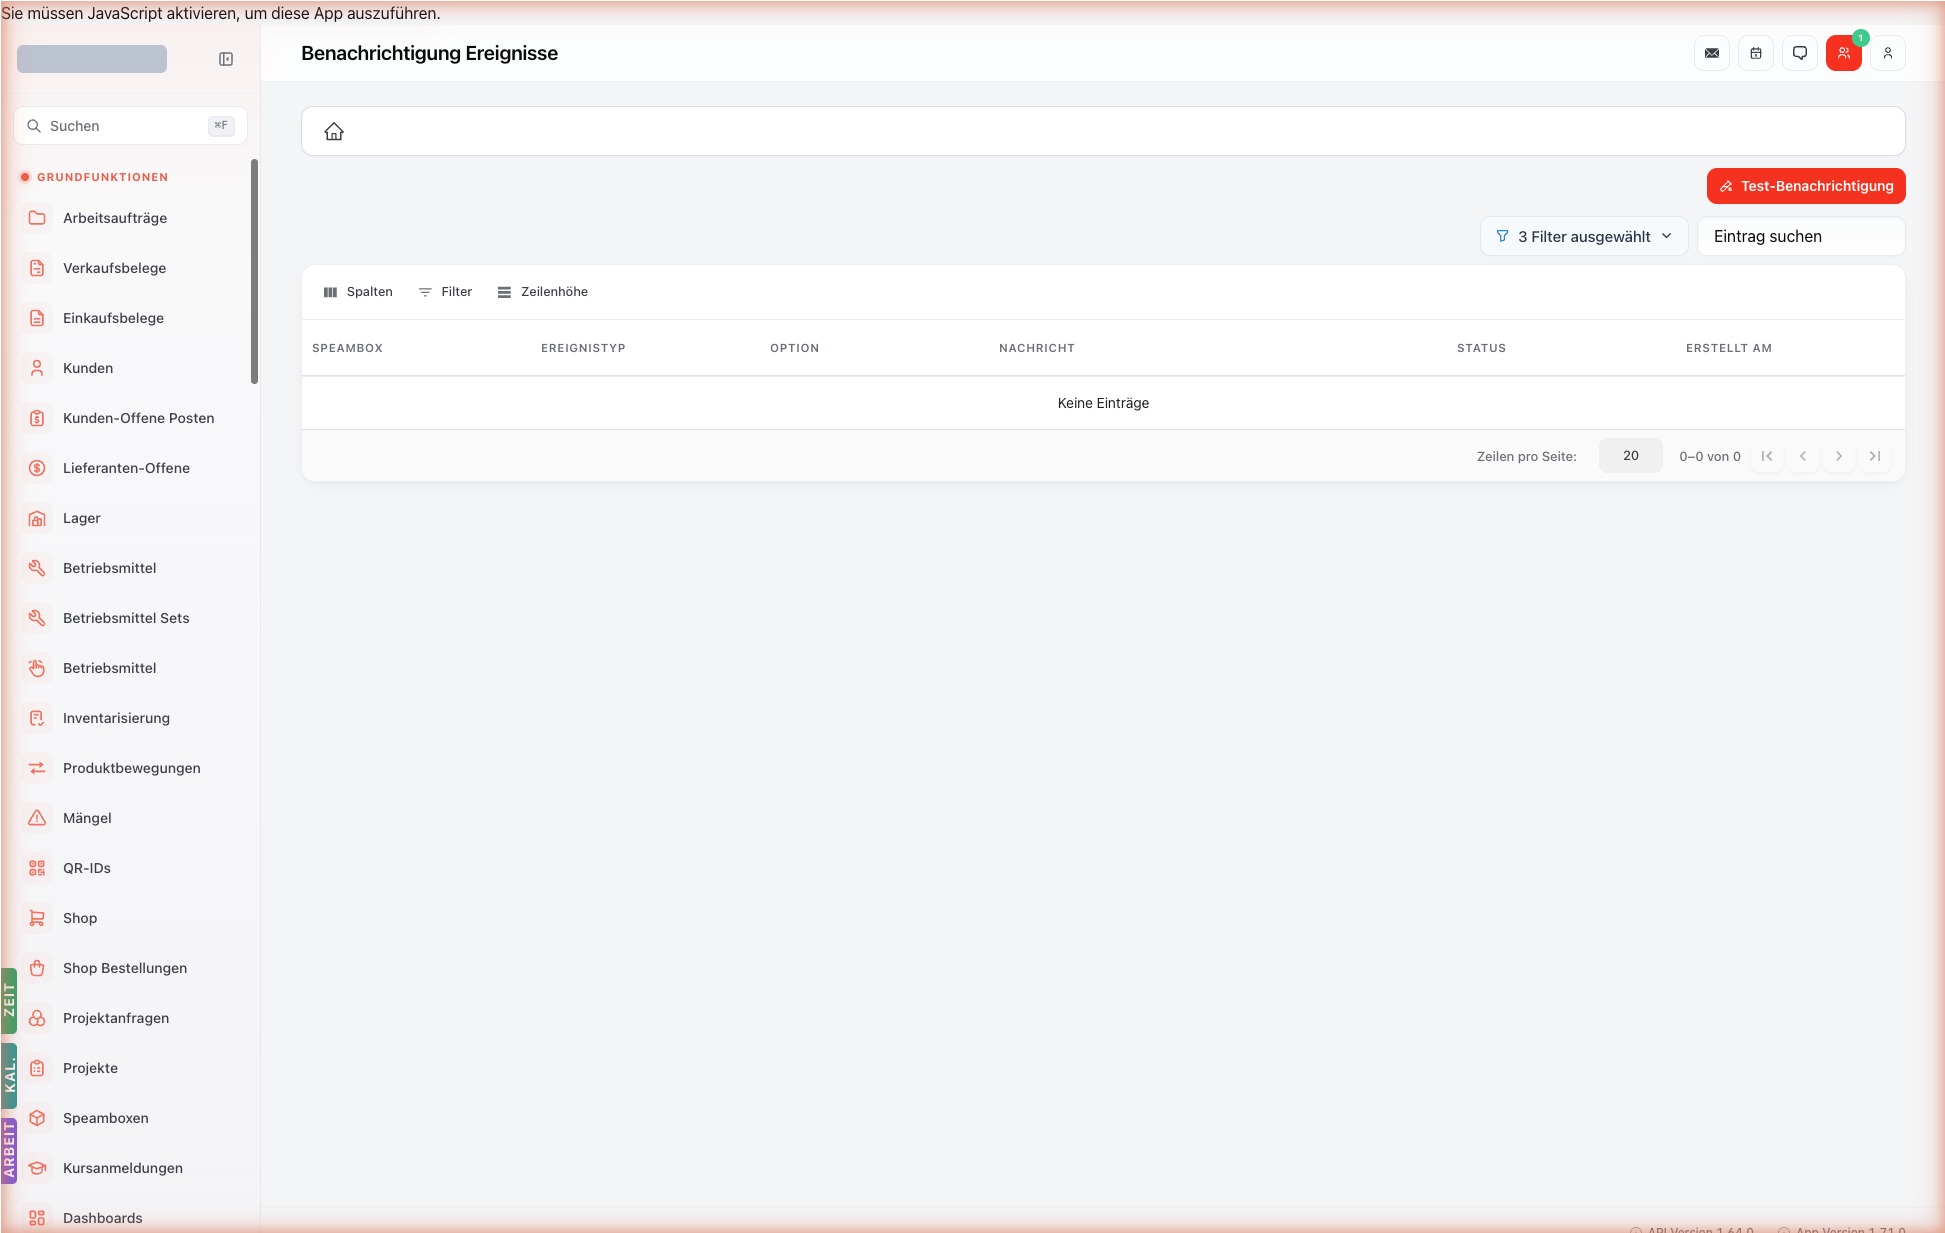Open the purple ARBEIT side tab

point(9,1150)
